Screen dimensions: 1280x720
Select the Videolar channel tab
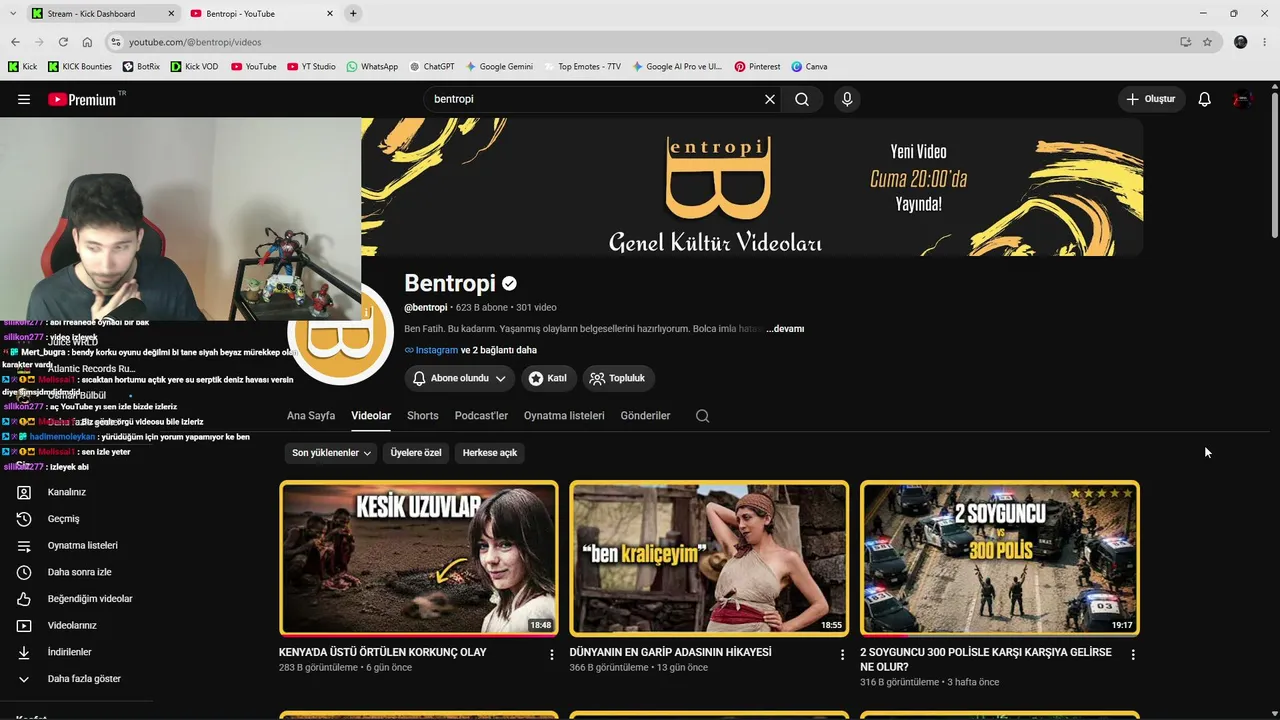click(x=371, y=416)
